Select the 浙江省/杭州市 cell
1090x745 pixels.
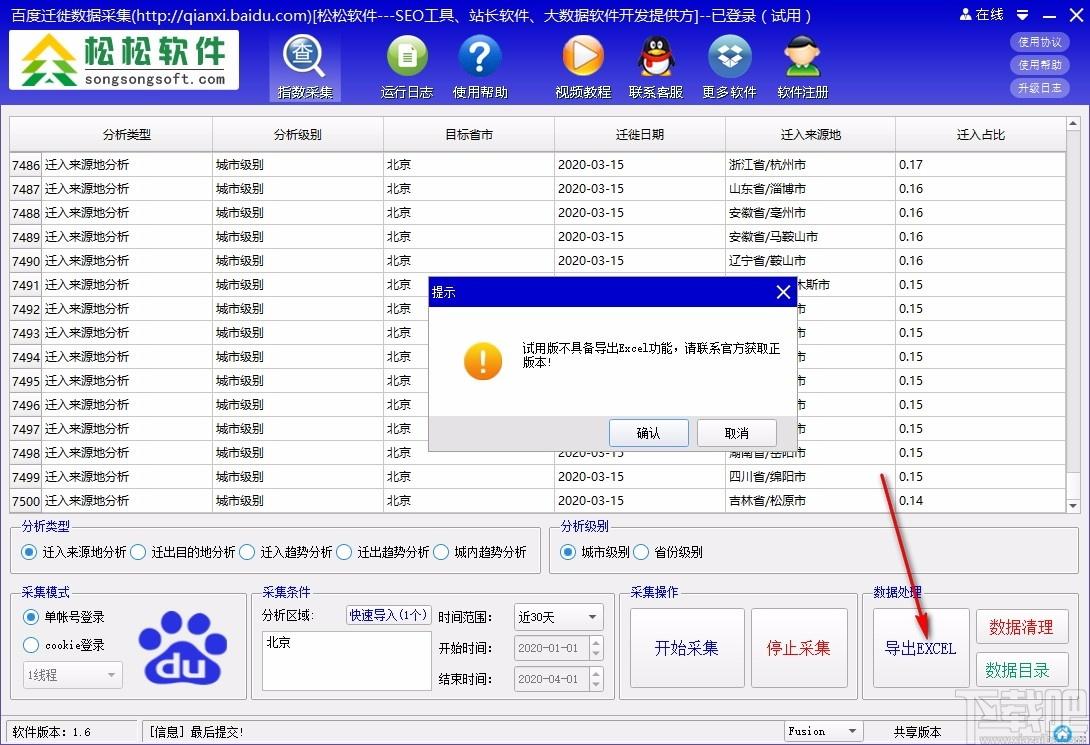point(811,165)
